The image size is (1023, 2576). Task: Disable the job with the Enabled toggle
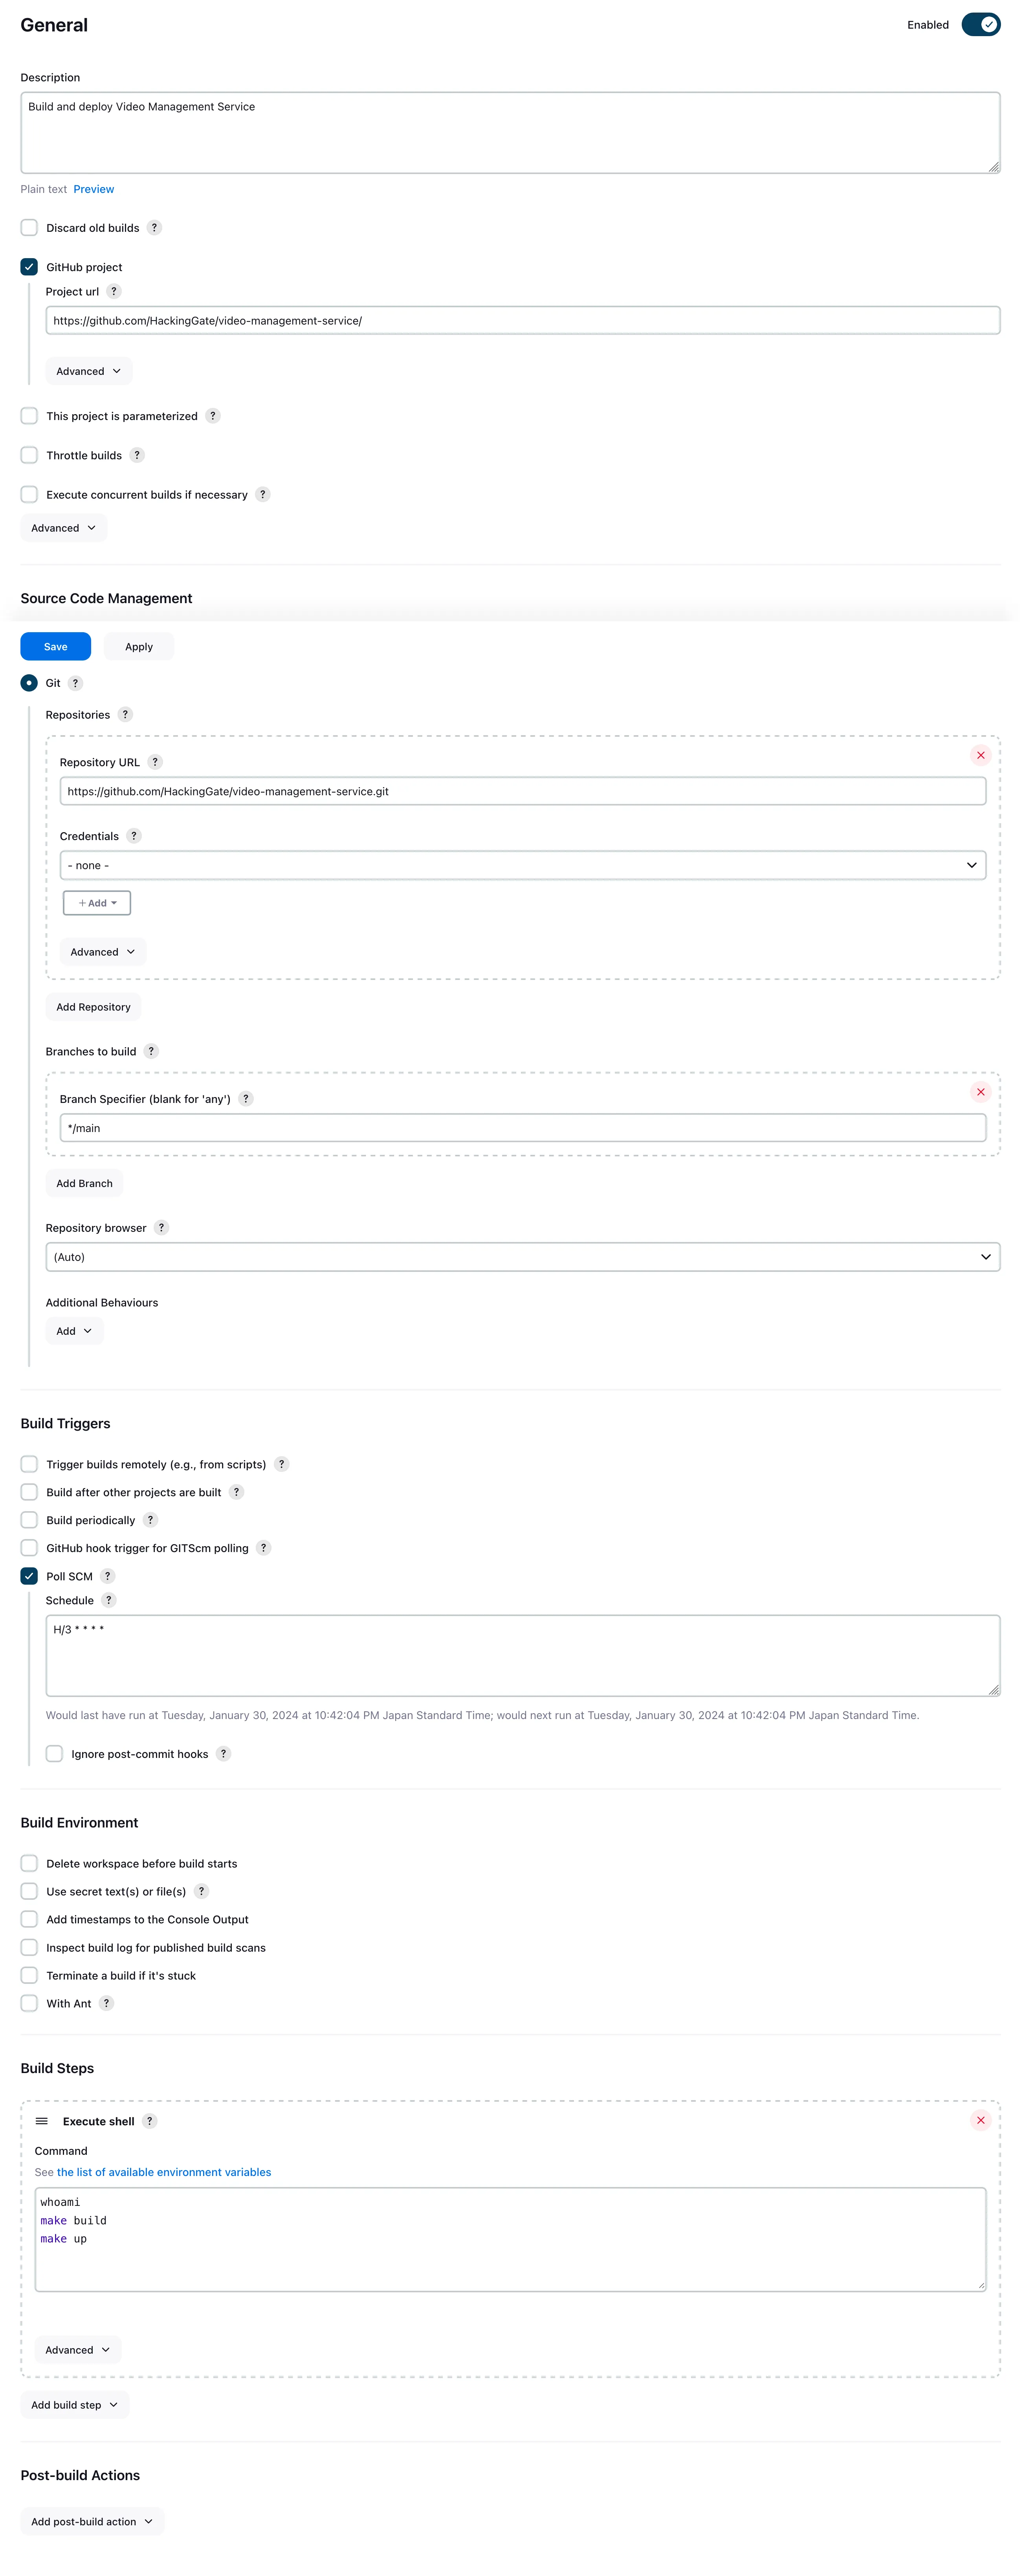tap(981, 24)
